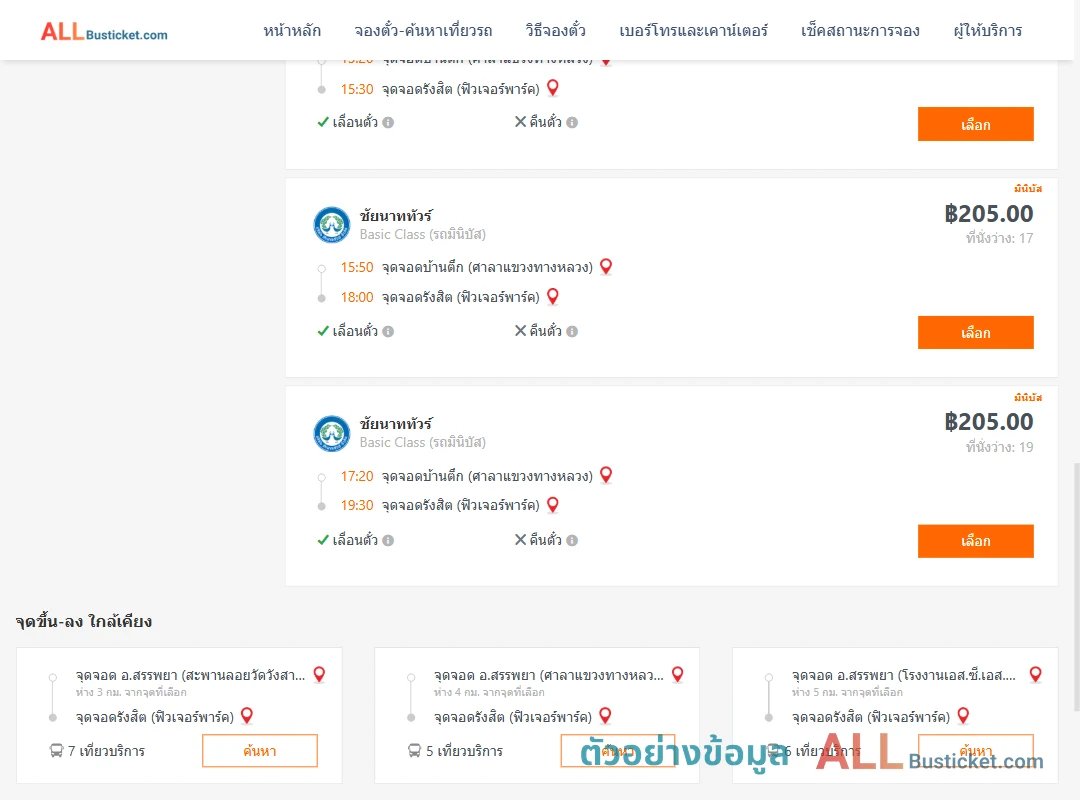Open จองตั๋ว-ค้นหาเที่ยวรถ menu
1080x800 pixels.
[x=423, y=30]
